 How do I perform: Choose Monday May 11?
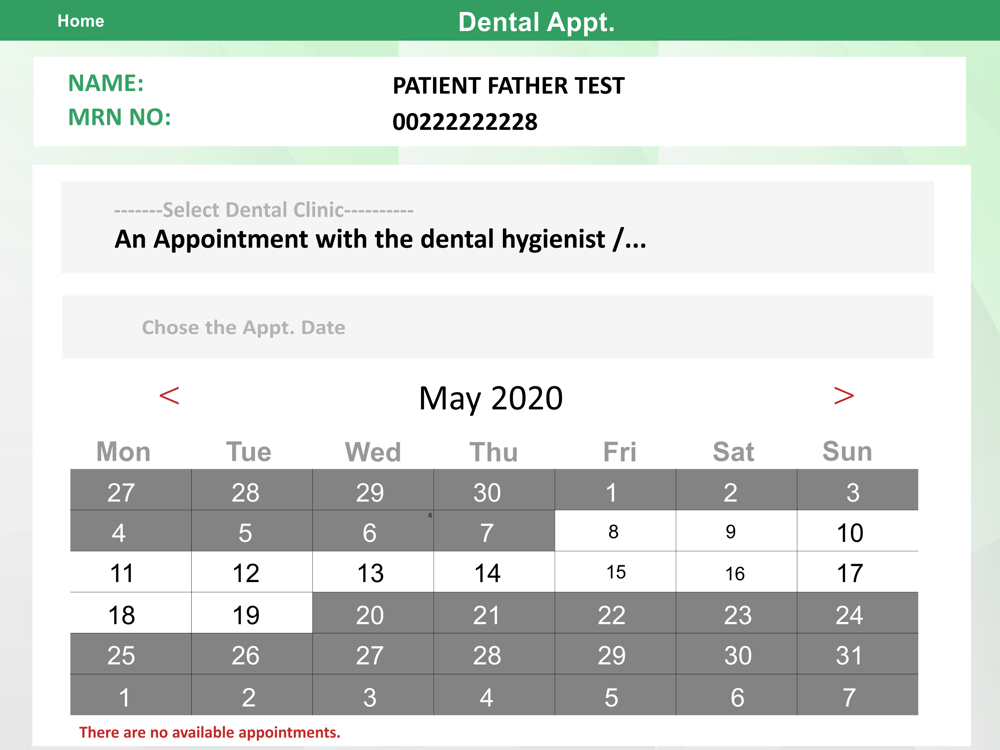122,573
